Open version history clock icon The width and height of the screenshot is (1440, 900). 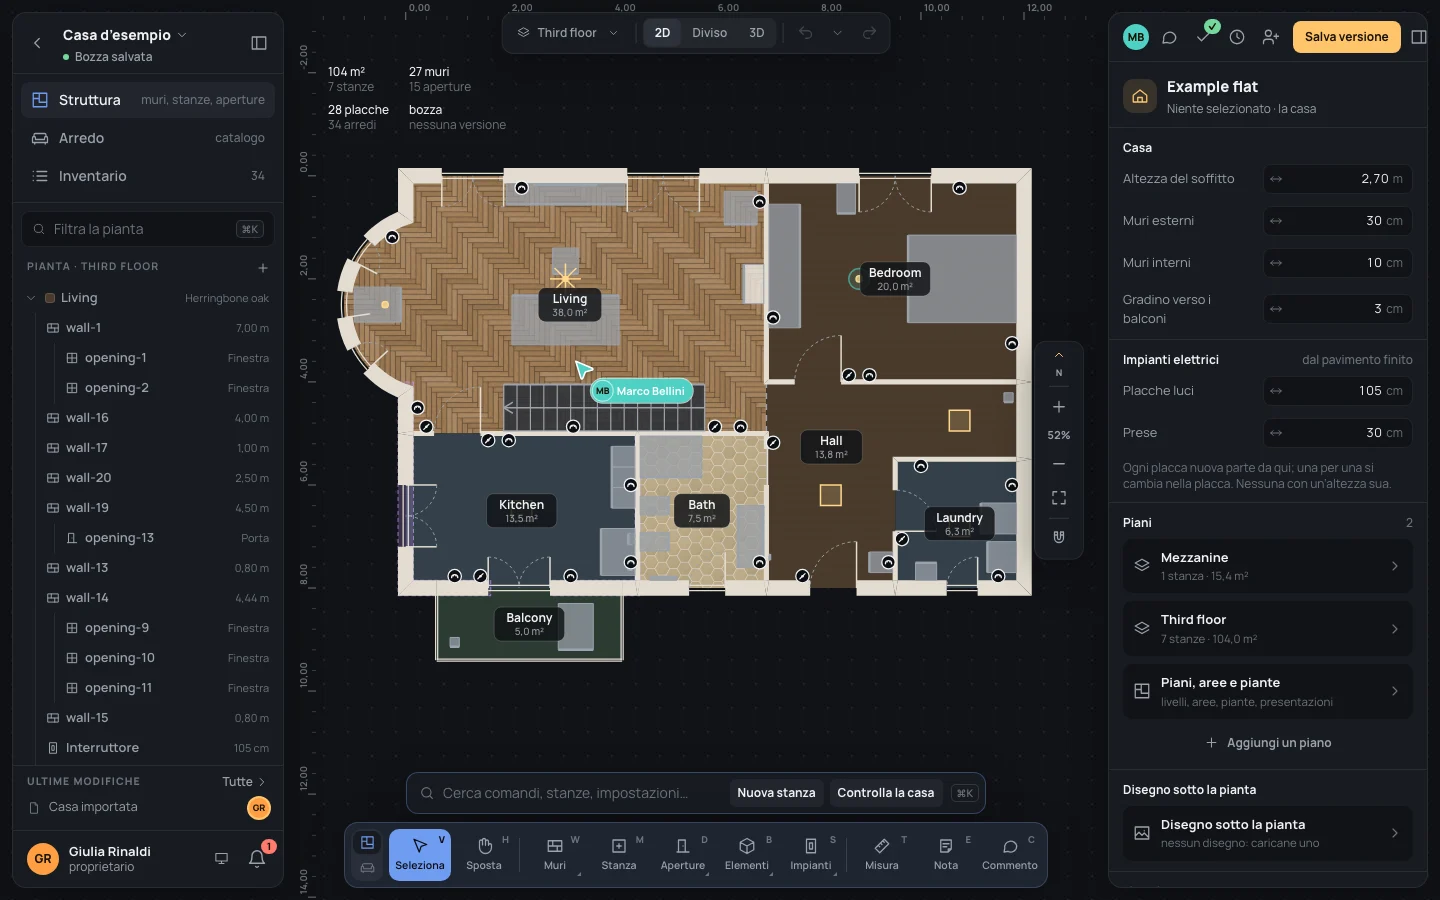[x=1237, y=37]
